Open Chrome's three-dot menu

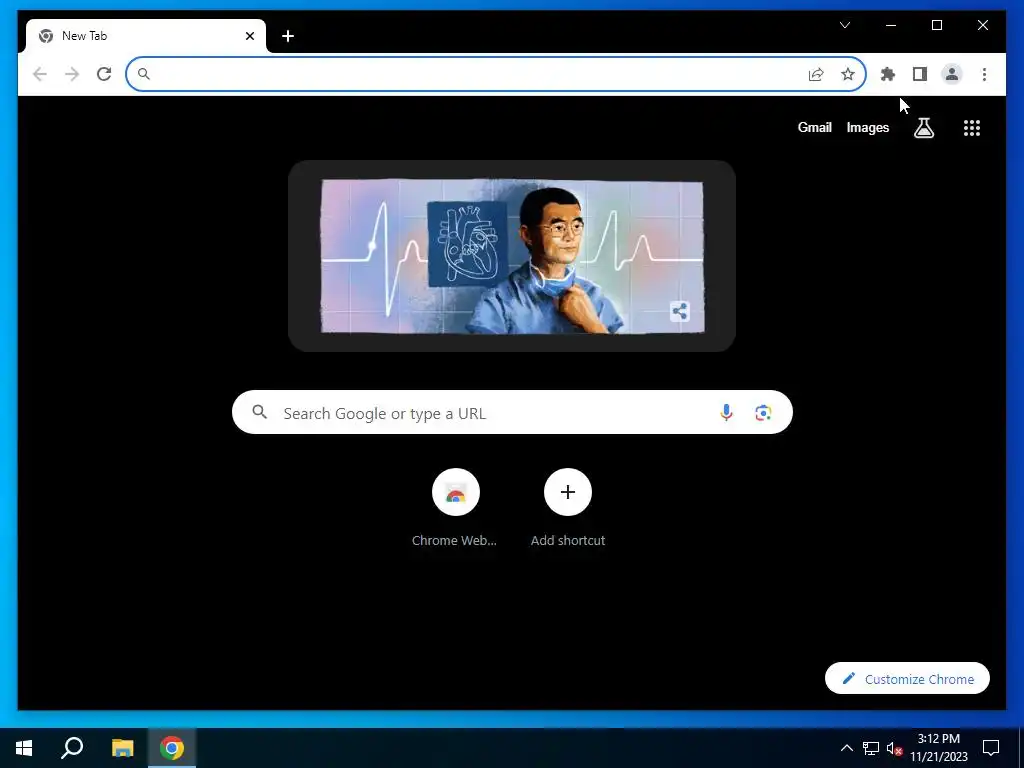pos(984,74)
